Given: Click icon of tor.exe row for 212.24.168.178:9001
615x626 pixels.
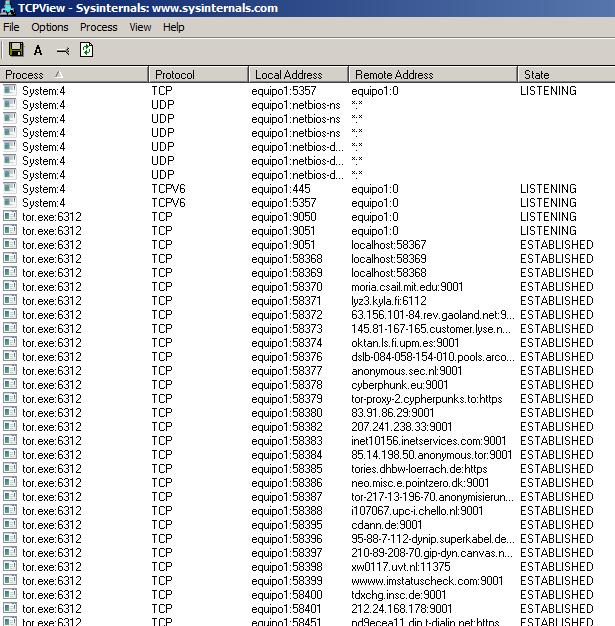Looking at the screenshot, I should click(x=10, y=608).
